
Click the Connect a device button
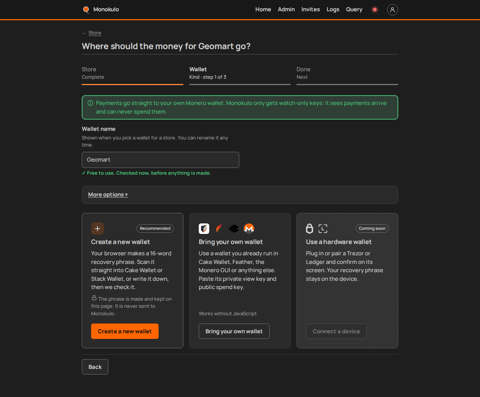pyautogui.click(x=336, y=331)
